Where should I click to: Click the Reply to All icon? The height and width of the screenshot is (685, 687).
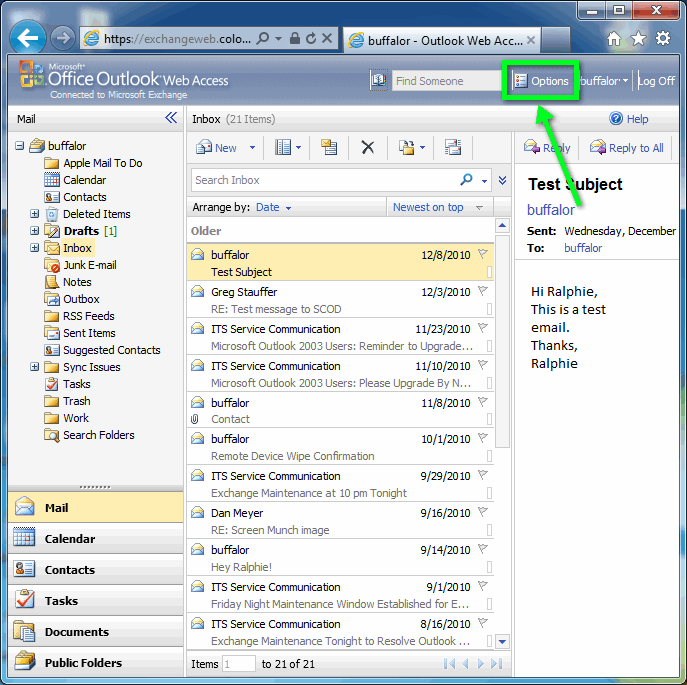click(598, 147)
